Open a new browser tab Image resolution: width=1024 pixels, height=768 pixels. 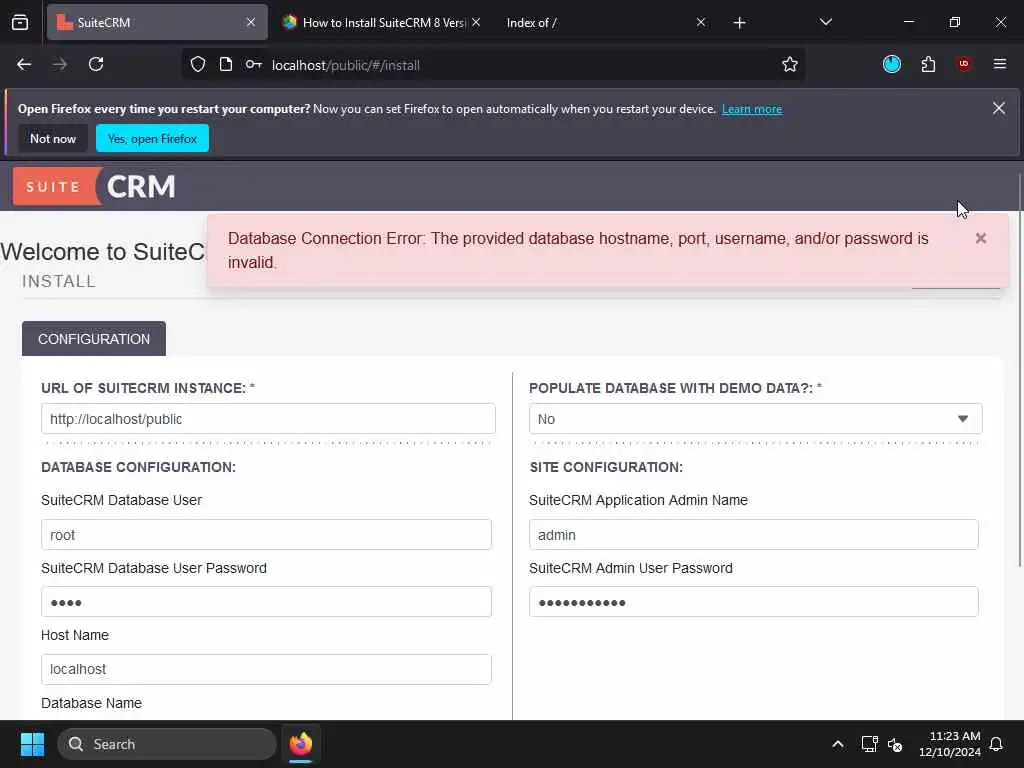[739, 23]
